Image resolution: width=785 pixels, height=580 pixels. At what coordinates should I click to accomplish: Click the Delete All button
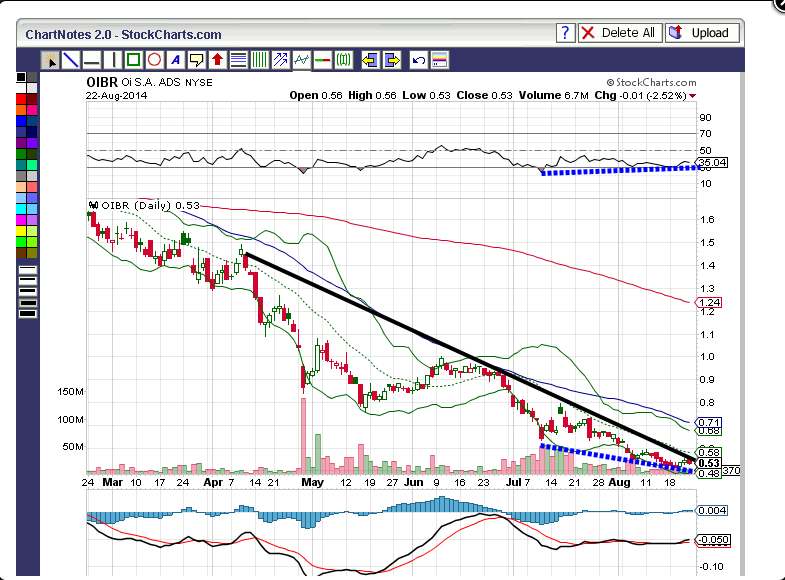coord(620,33)
